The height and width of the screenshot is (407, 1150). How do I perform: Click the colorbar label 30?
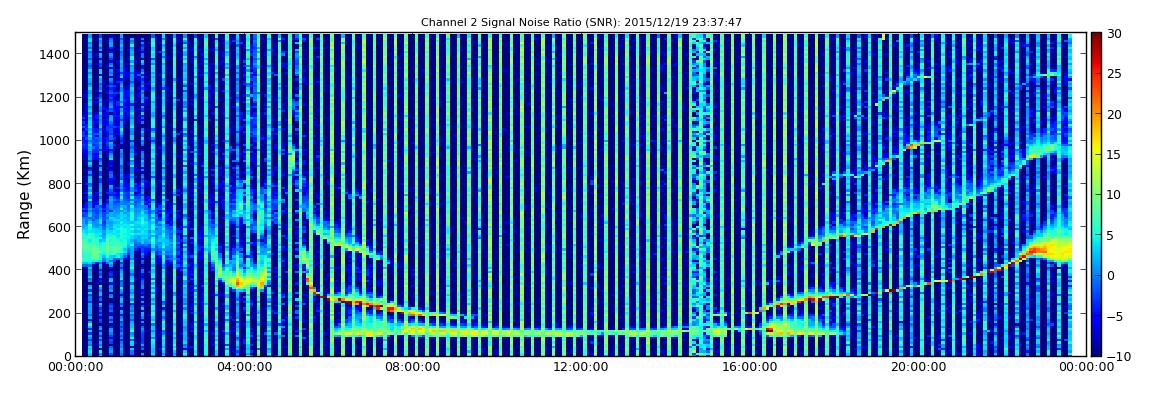1114,34
